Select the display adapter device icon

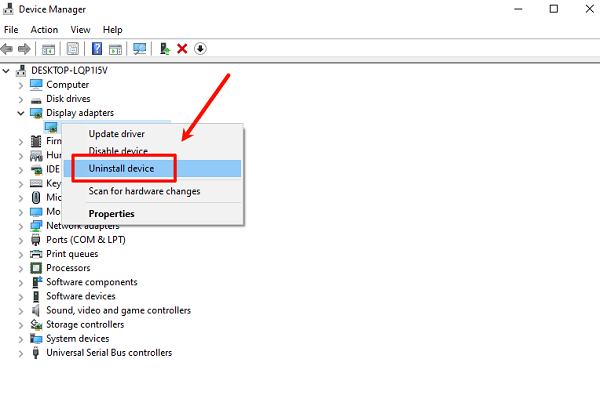51,127
